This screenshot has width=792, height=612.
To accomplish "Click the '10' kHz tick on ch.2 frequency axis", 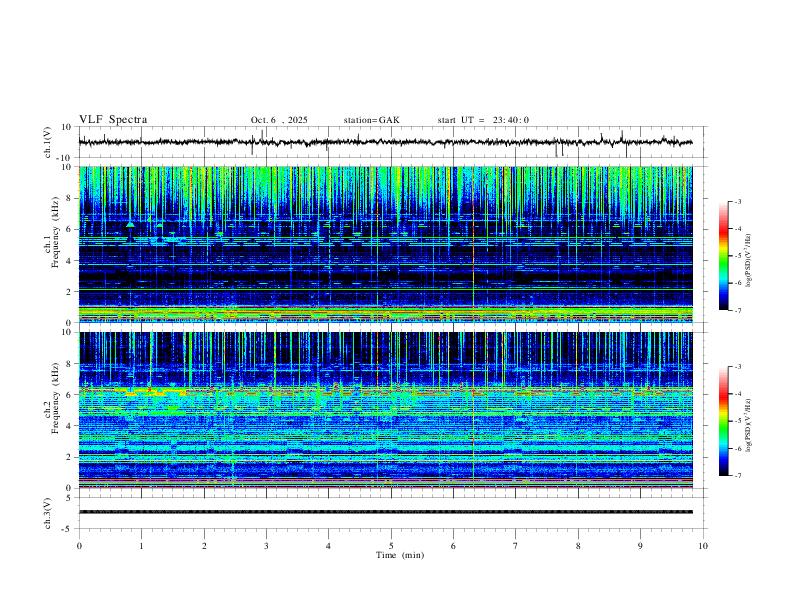I will tap(67, 332).
